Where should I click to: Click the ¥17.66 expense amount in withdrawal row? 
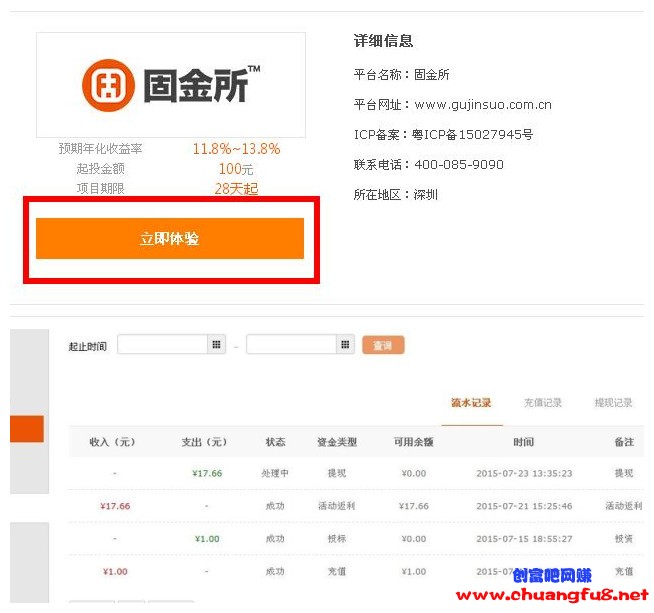tap(207, 473)
